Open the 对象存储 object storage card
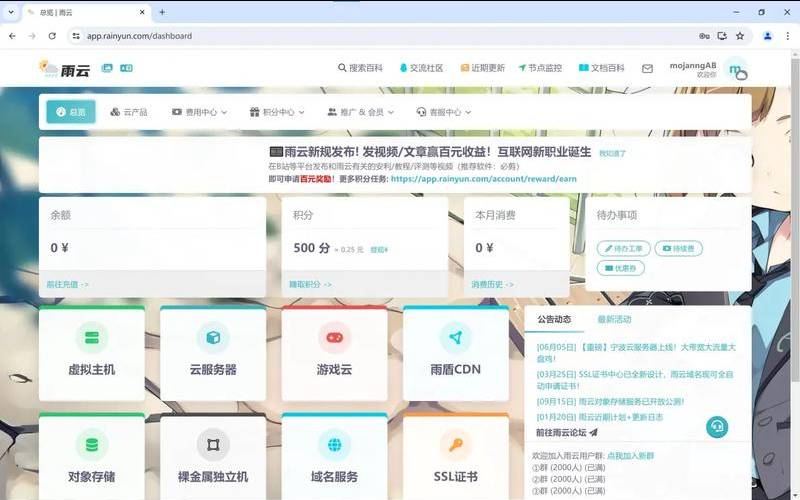 click(x=92, y=457)
